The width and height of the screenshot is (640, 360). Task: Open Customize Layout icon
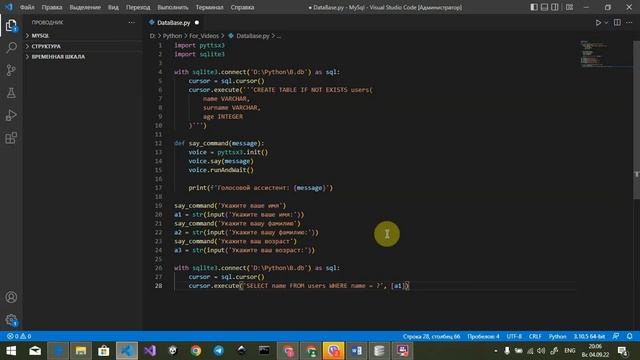(x=569, y=7)
